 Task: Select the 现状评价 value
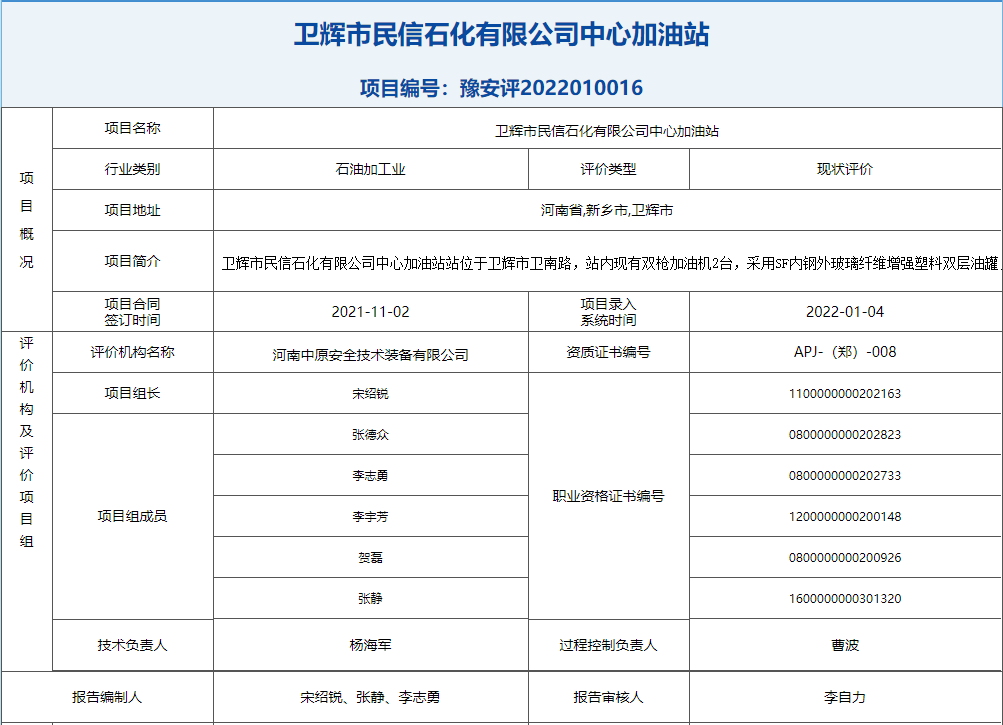(845, 169)
